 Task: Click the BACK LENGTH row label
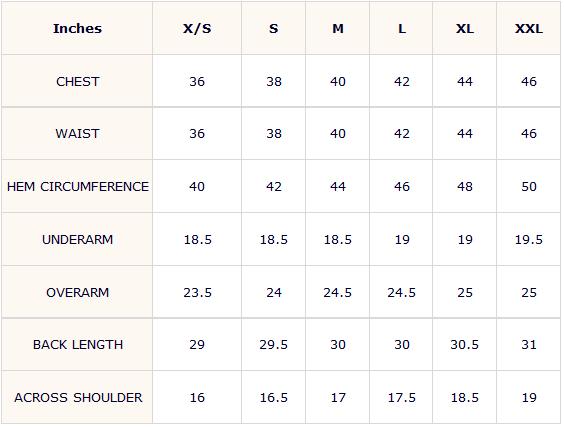(77, 345)
